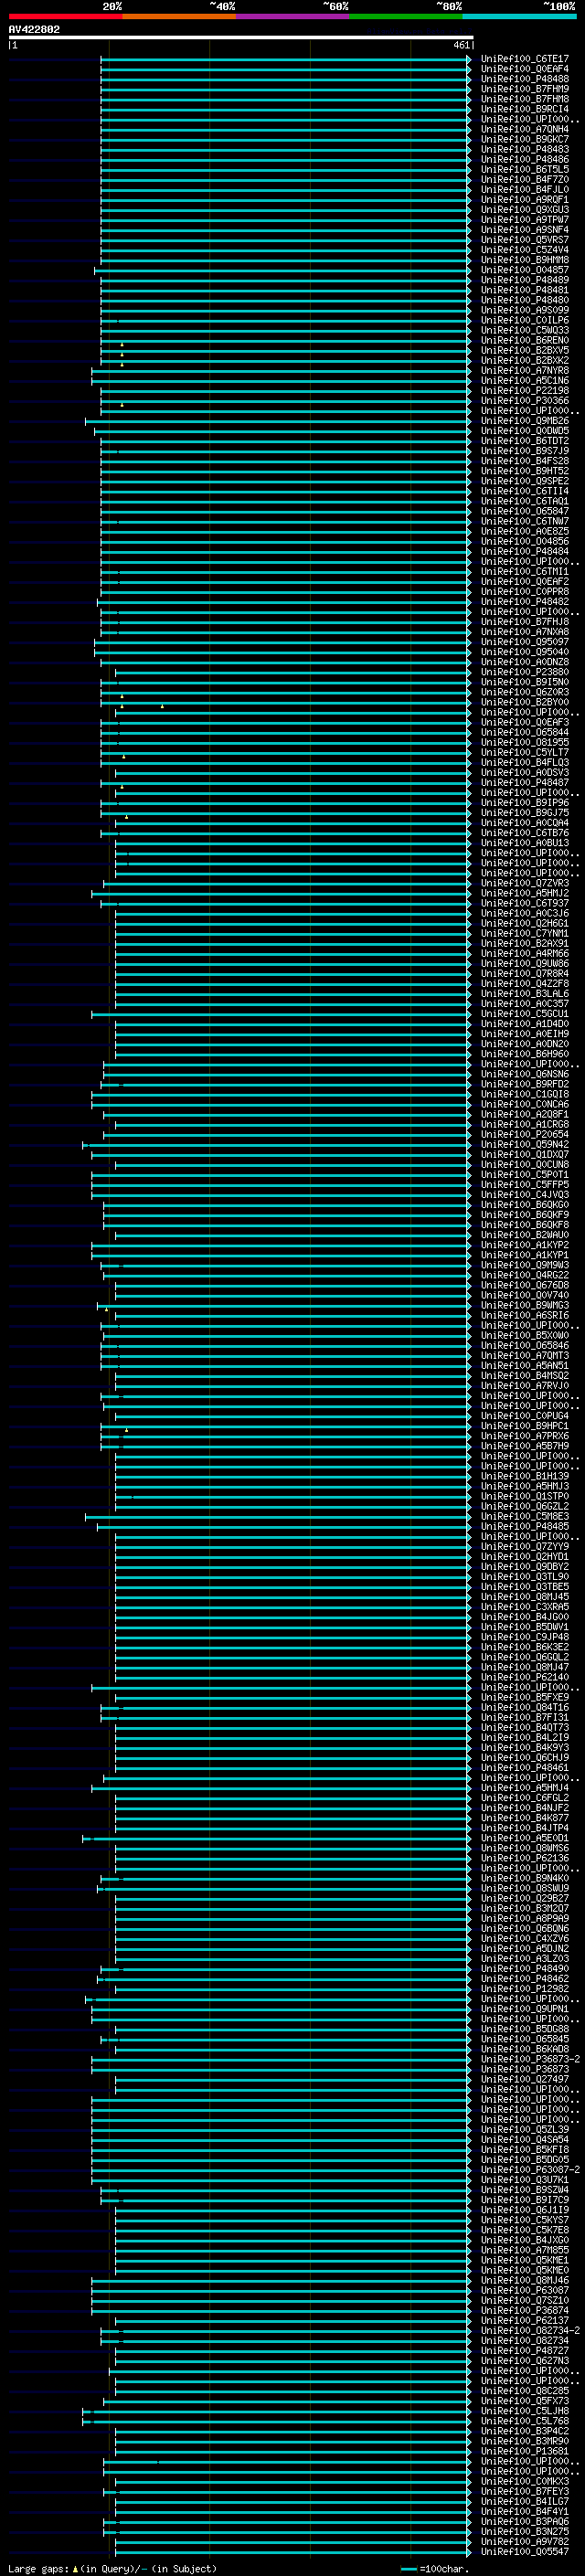The width and height of the screenshot is (585, 2576).
Task: Click UniRef100_Q676D8 in the hit list
Action: (x=524, y=1285)
